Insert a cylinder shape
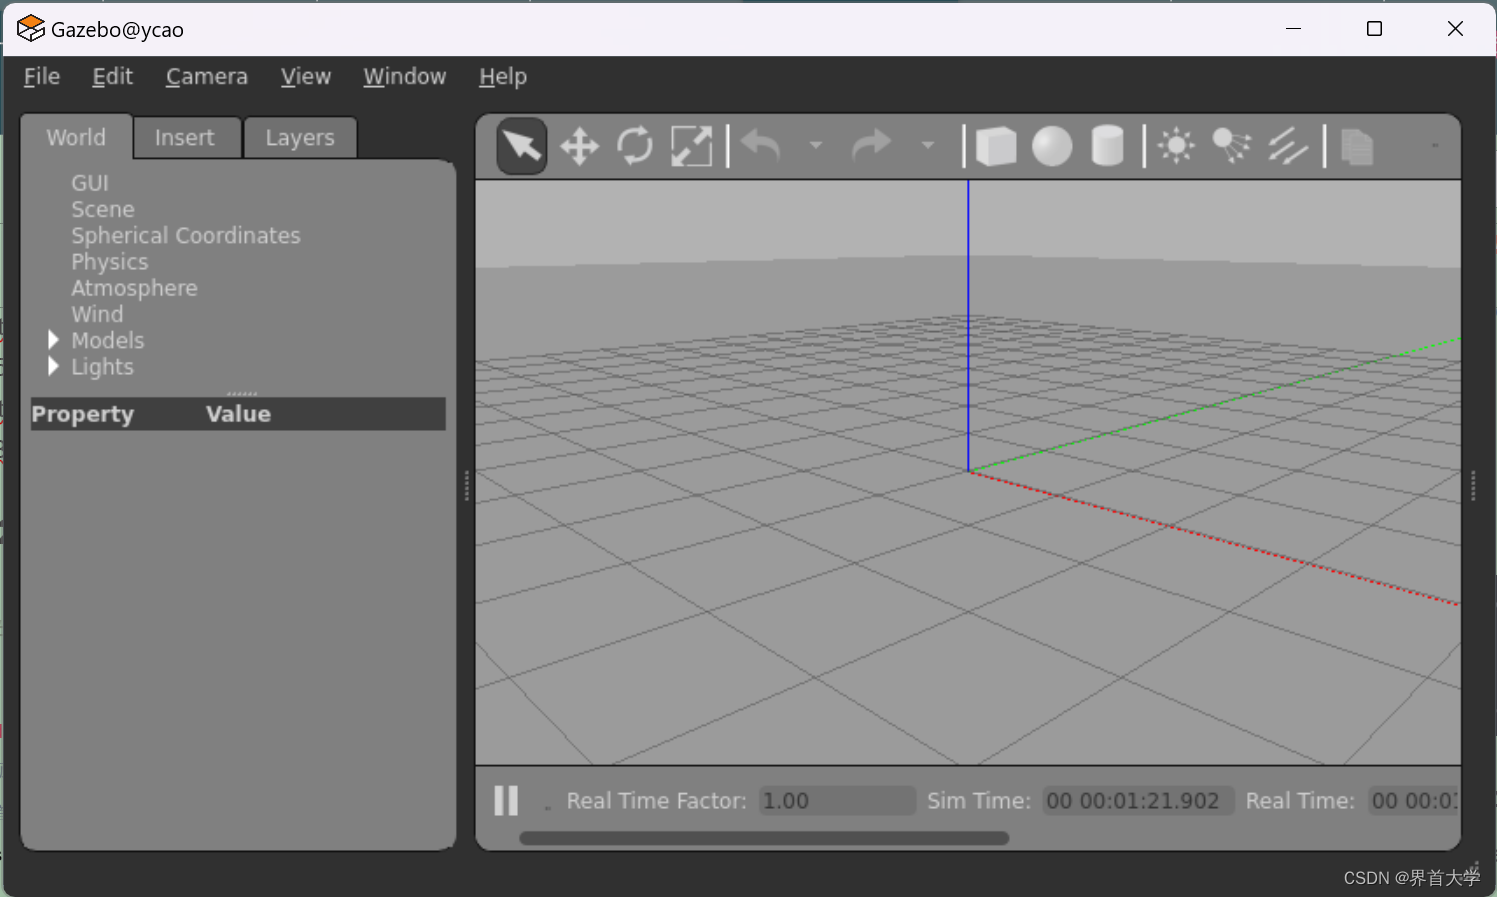This screenshot has height=897, width=1497. [1108, 146]
